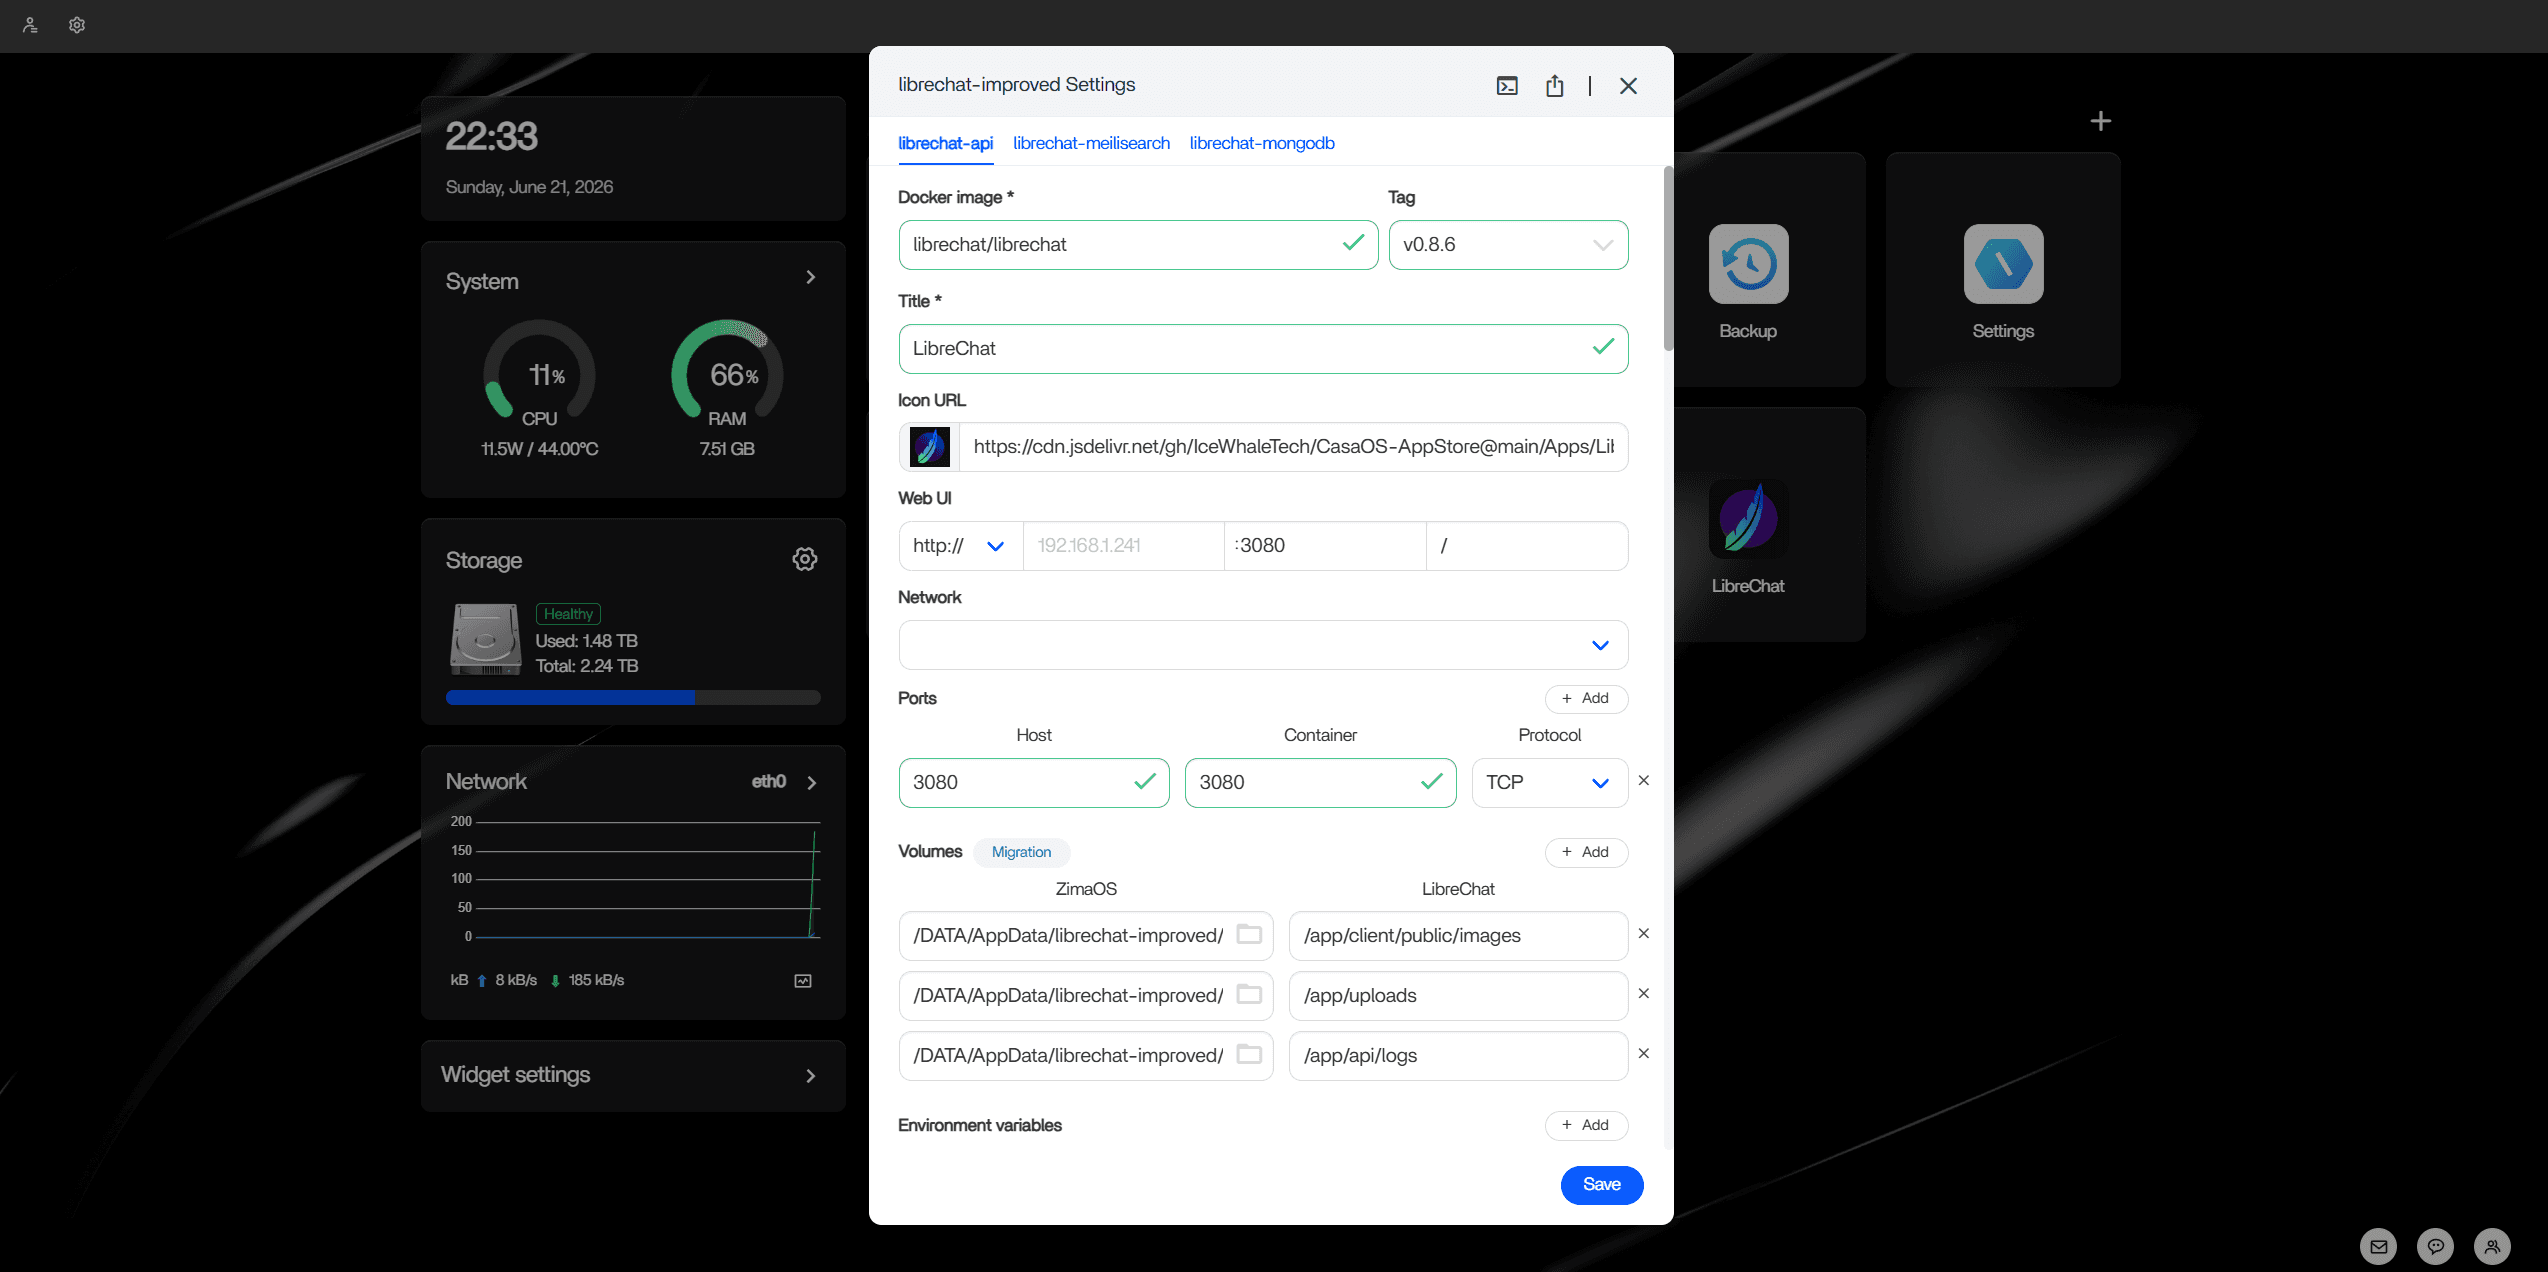The height and width of the screenshot is (1272, 2548).
Task: Click the settings dialog vertical scrollbar
Action: coord(1668,258)
